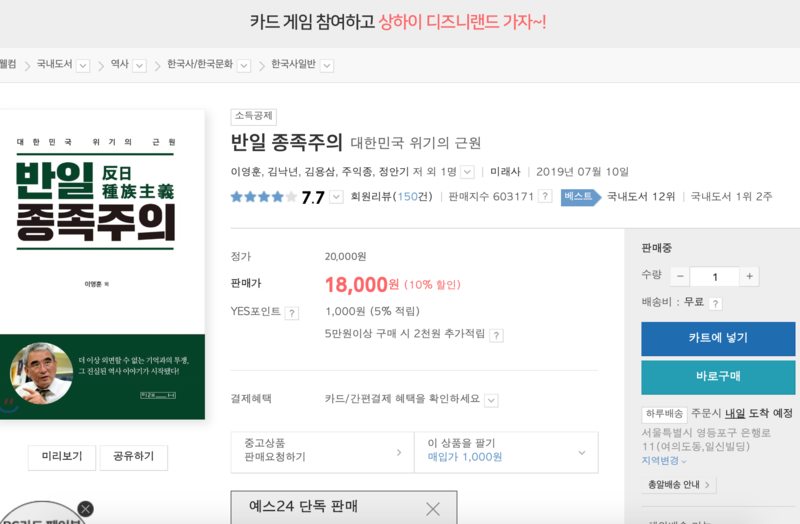Viewport: 800px width, 524px height.
Task: Click 바로구매 button
Action: coord(718,378)
